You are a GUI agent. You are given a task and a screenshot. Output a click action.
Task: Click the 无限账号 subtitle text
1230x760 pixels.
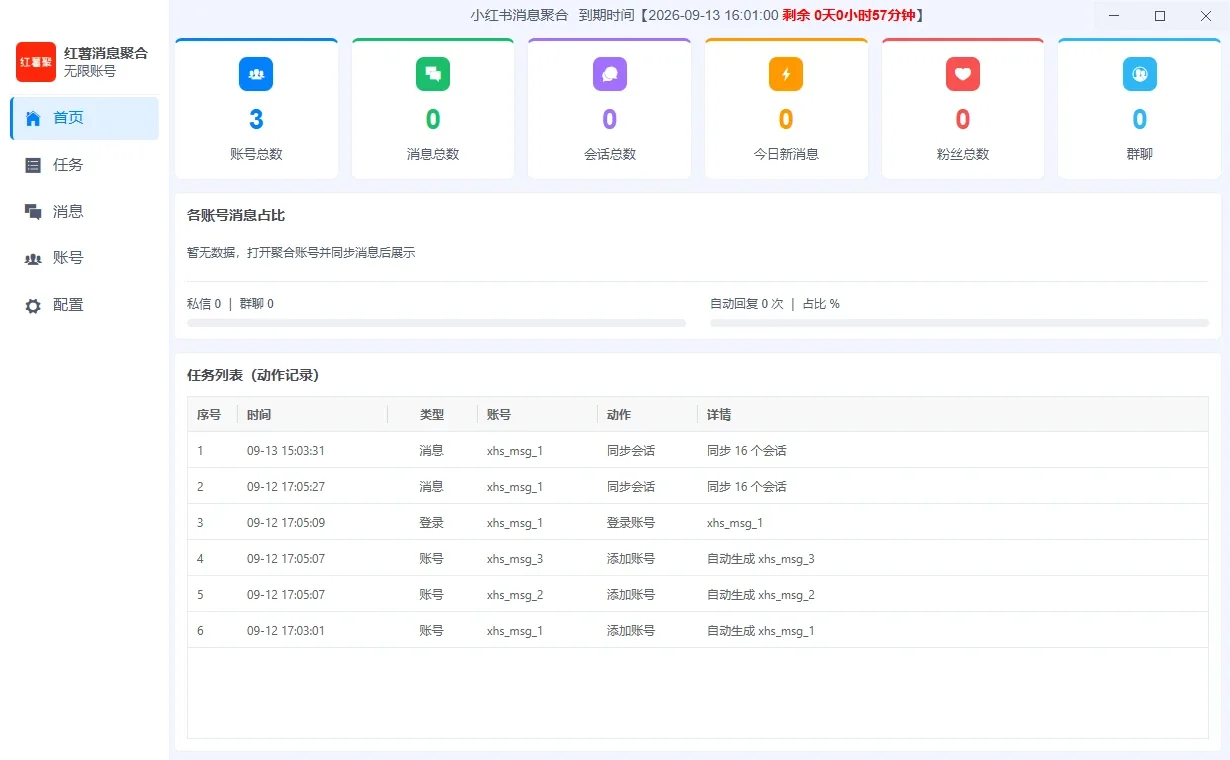[90, 72]
